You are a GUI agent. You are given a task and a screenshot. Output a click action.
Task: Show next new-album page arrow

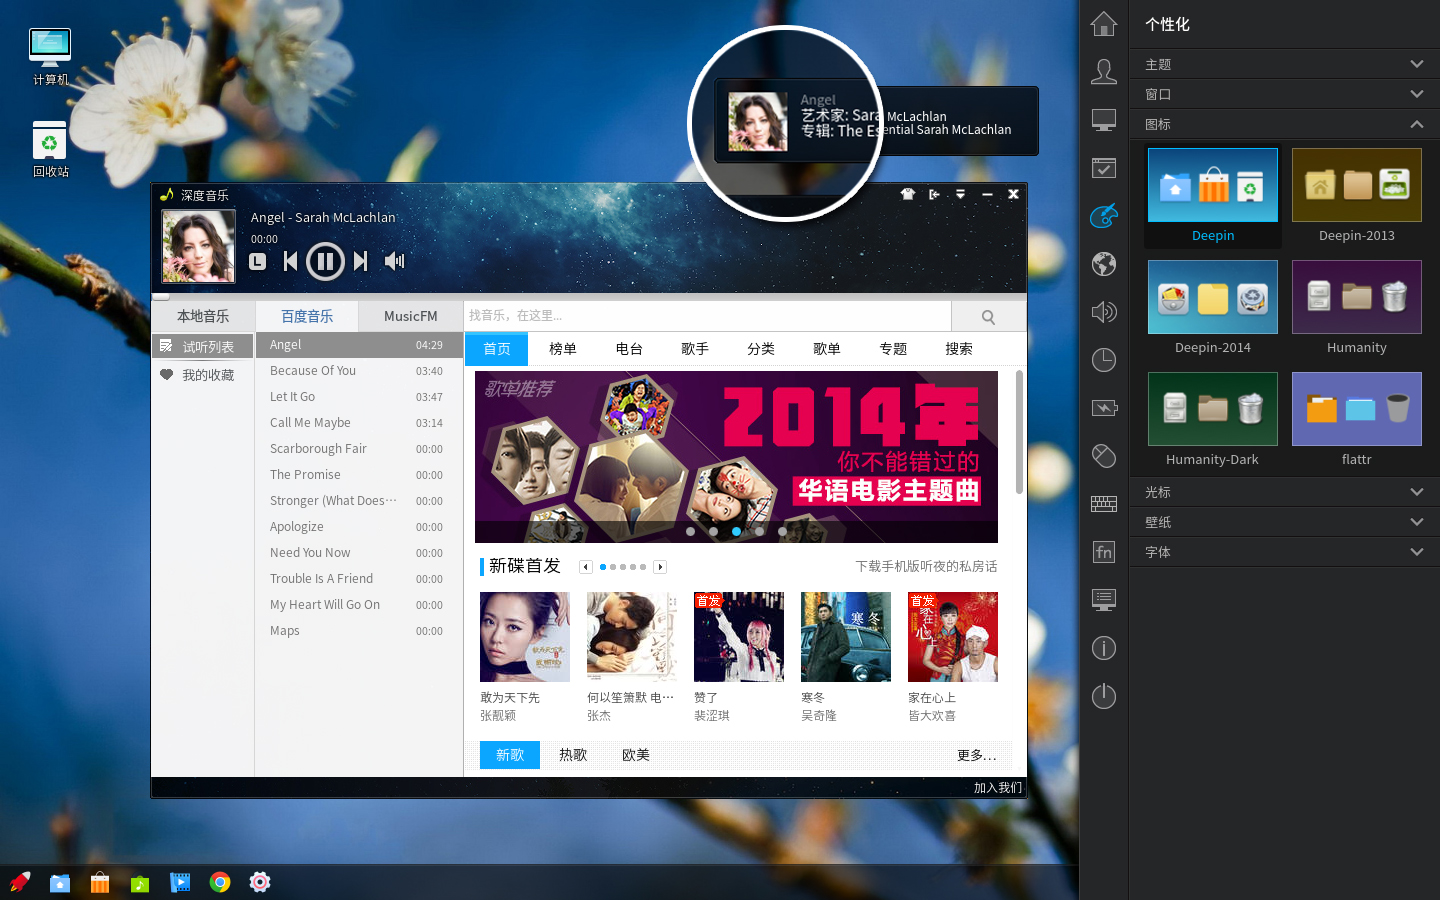coord(660,567)
